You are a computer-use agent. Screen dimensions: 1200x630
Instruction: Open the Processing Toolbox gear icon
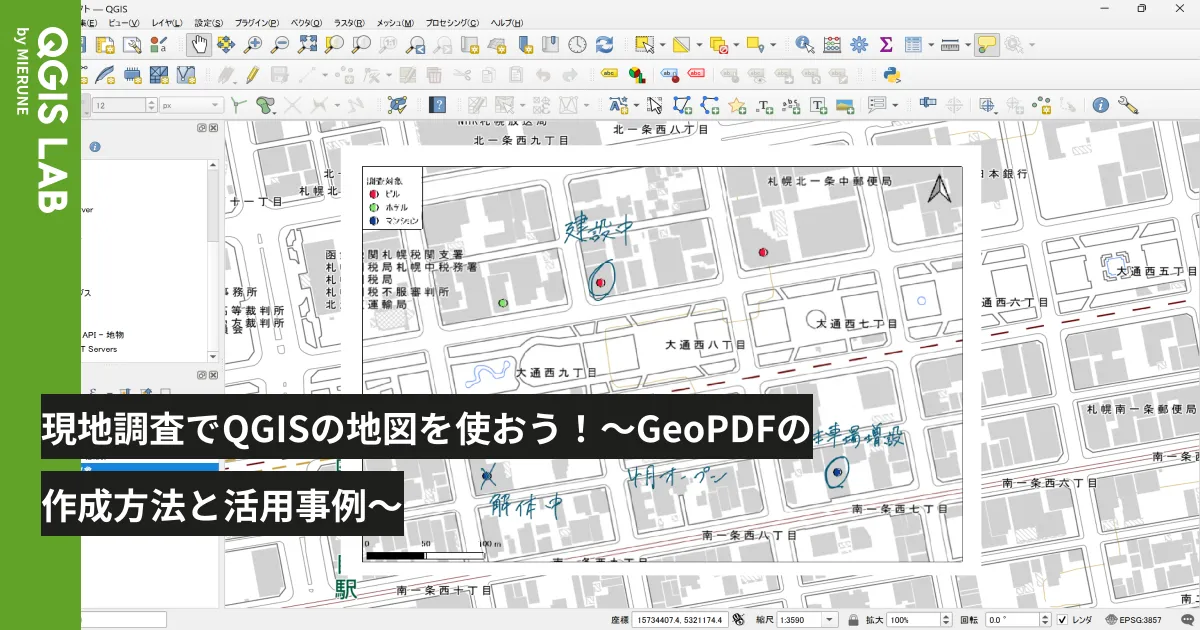(859, 44)
